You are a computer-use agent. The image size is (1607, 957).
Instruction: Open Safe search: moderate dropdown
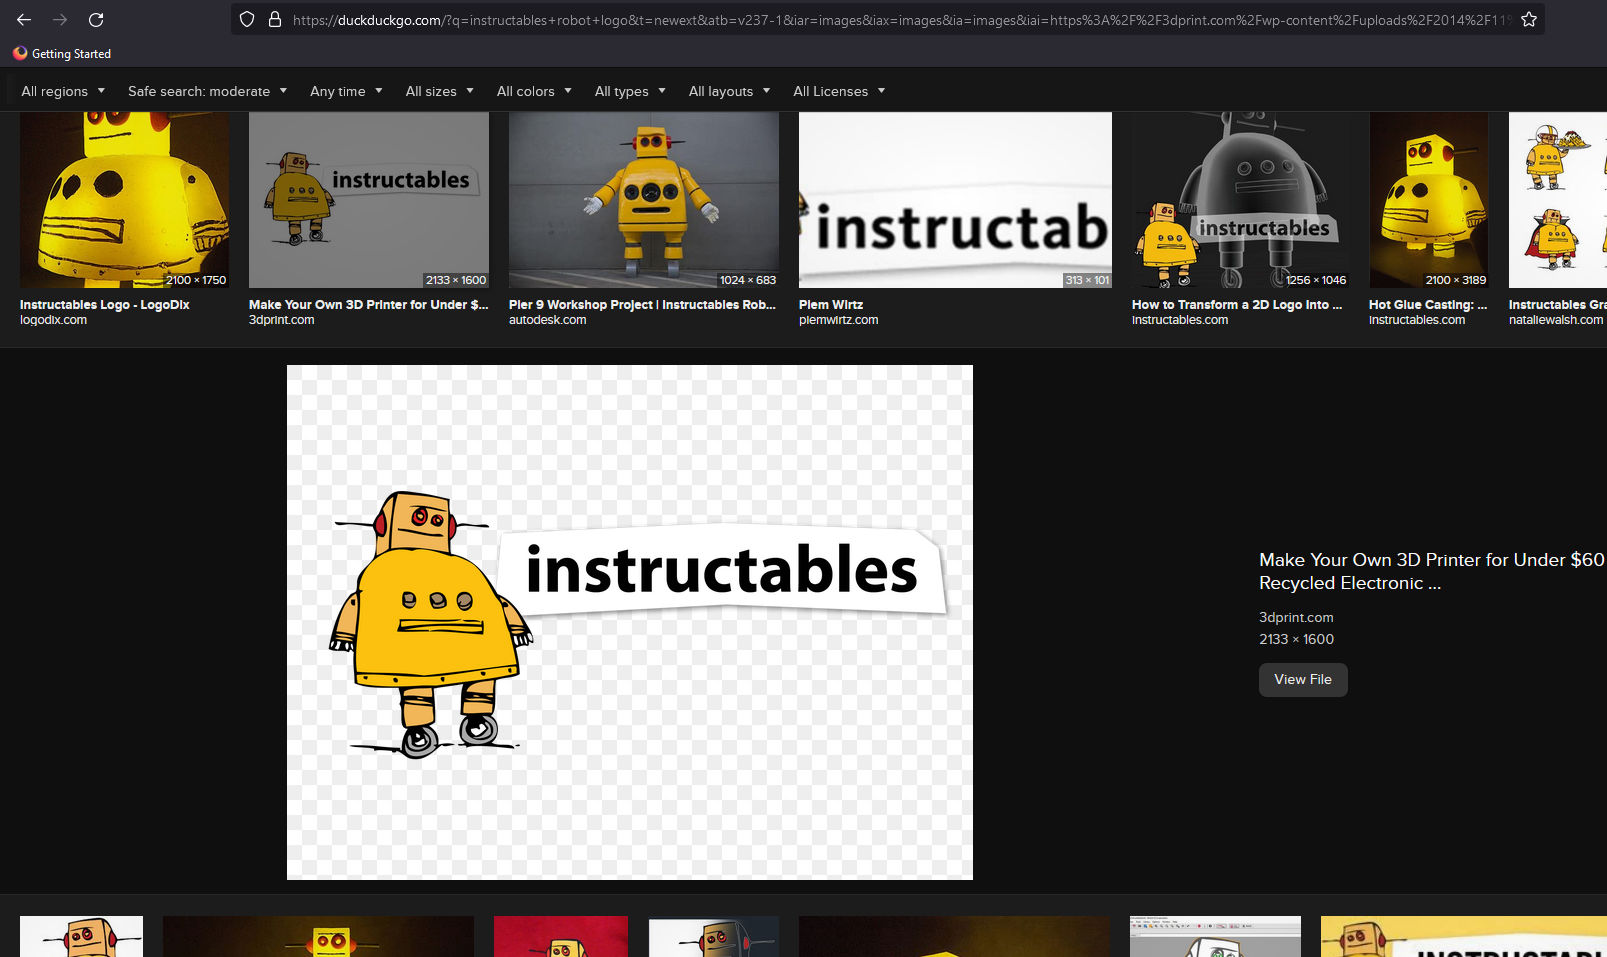[207, 91]
